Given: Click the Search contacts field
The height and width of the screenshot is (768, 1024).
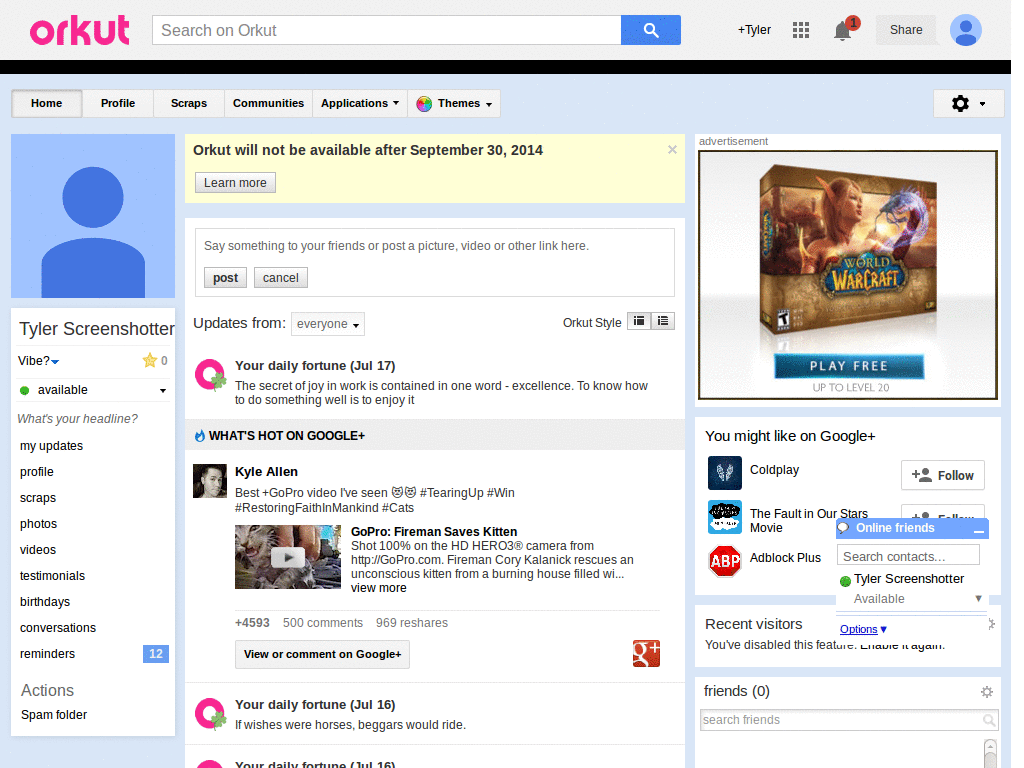Looking at the screenshot, I should coord(908,556).
